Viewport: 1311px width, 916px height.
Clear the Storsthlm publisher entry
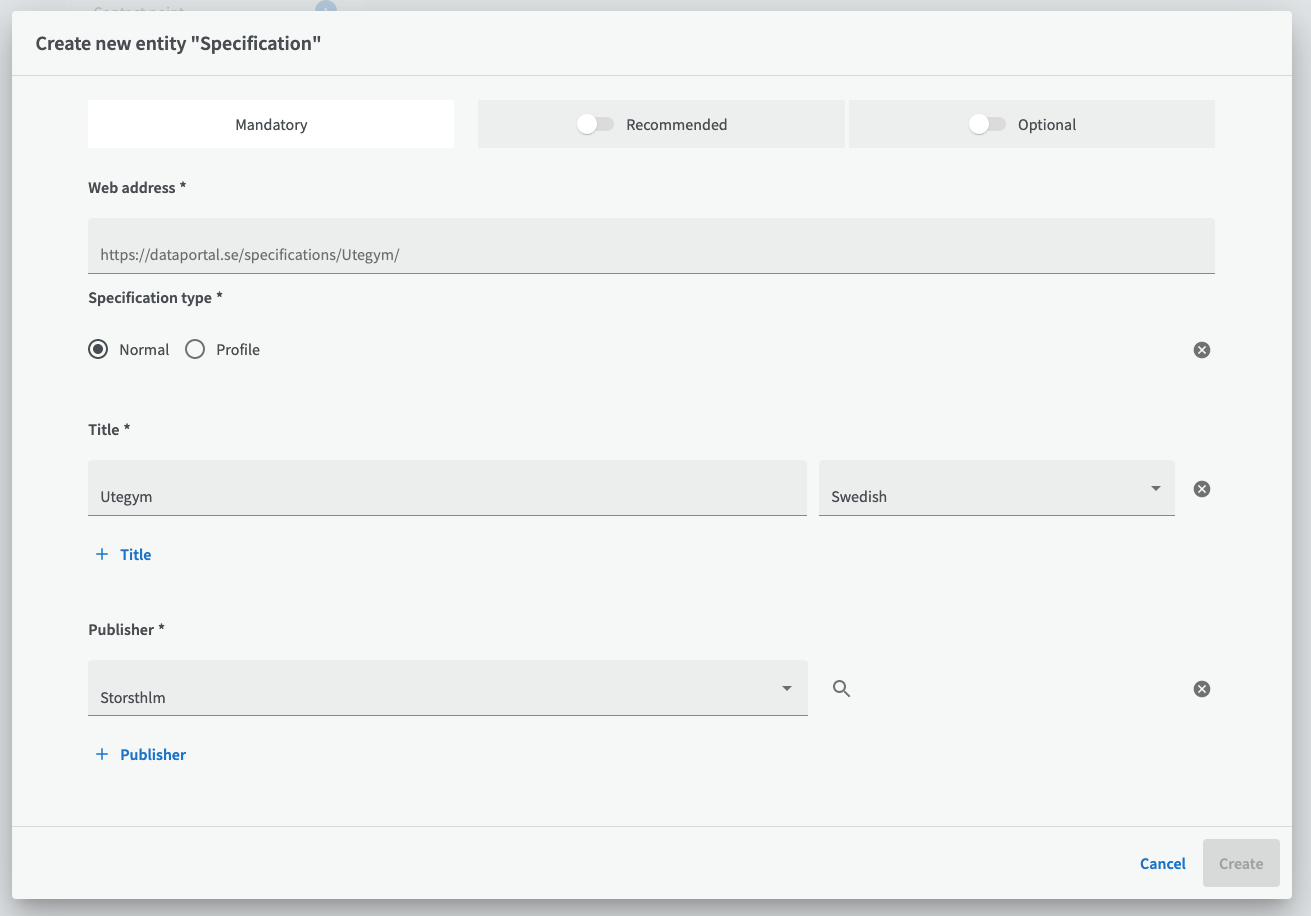click(1202, 689)
